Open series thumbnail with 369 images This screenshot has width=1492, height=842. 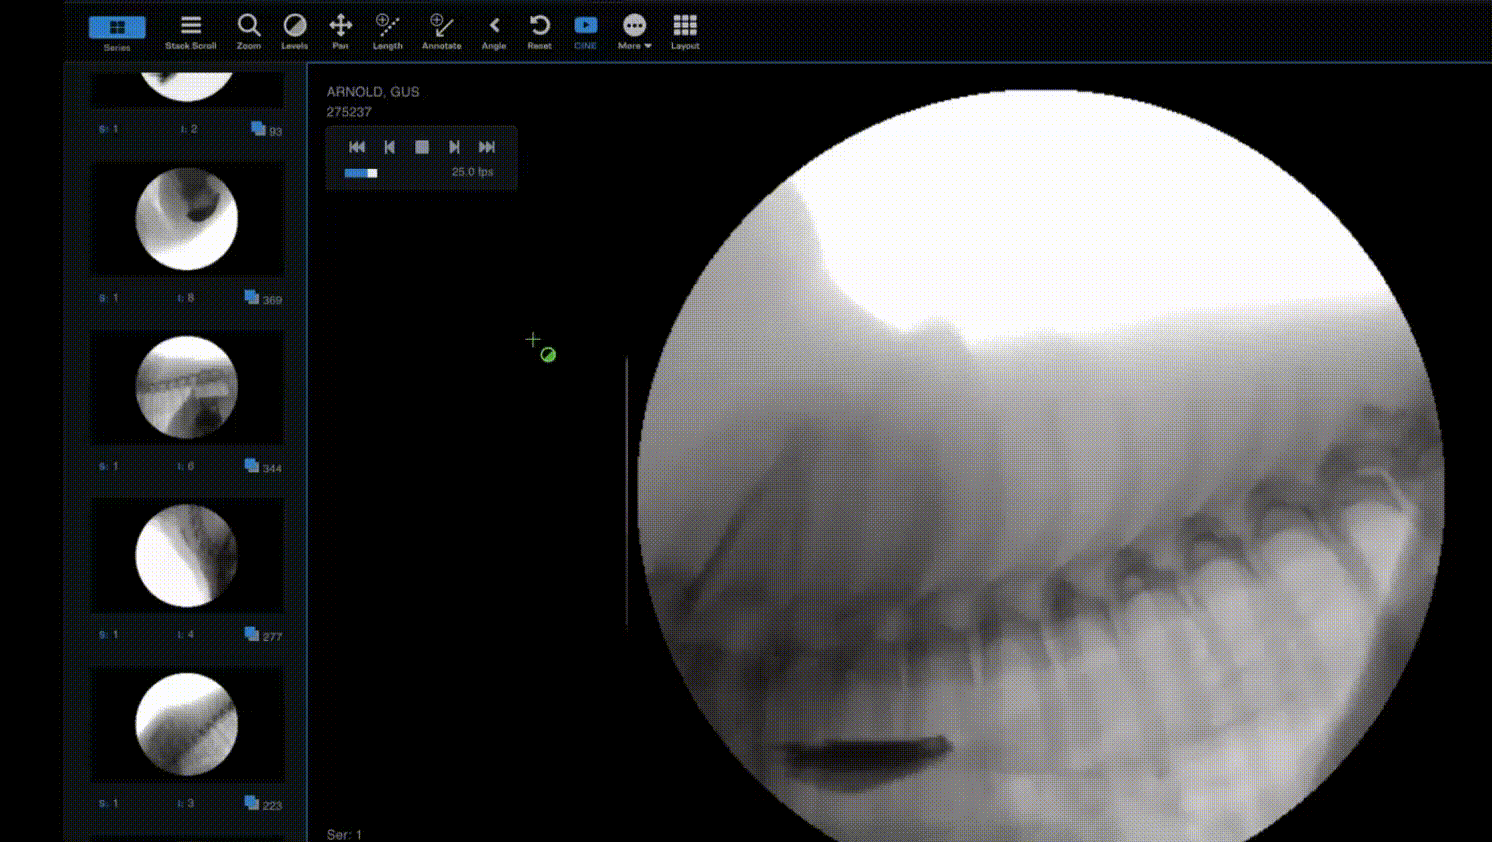(x=187, y=219)
